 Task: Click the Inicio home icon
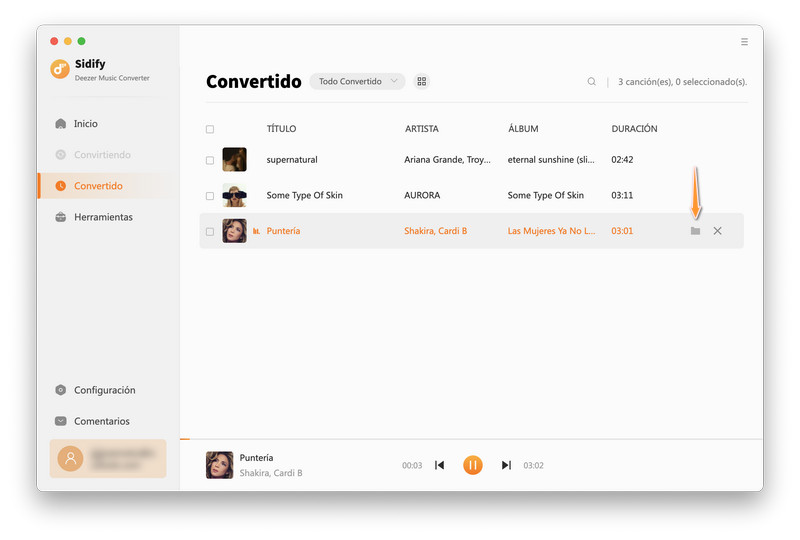(x=61, y=124)
